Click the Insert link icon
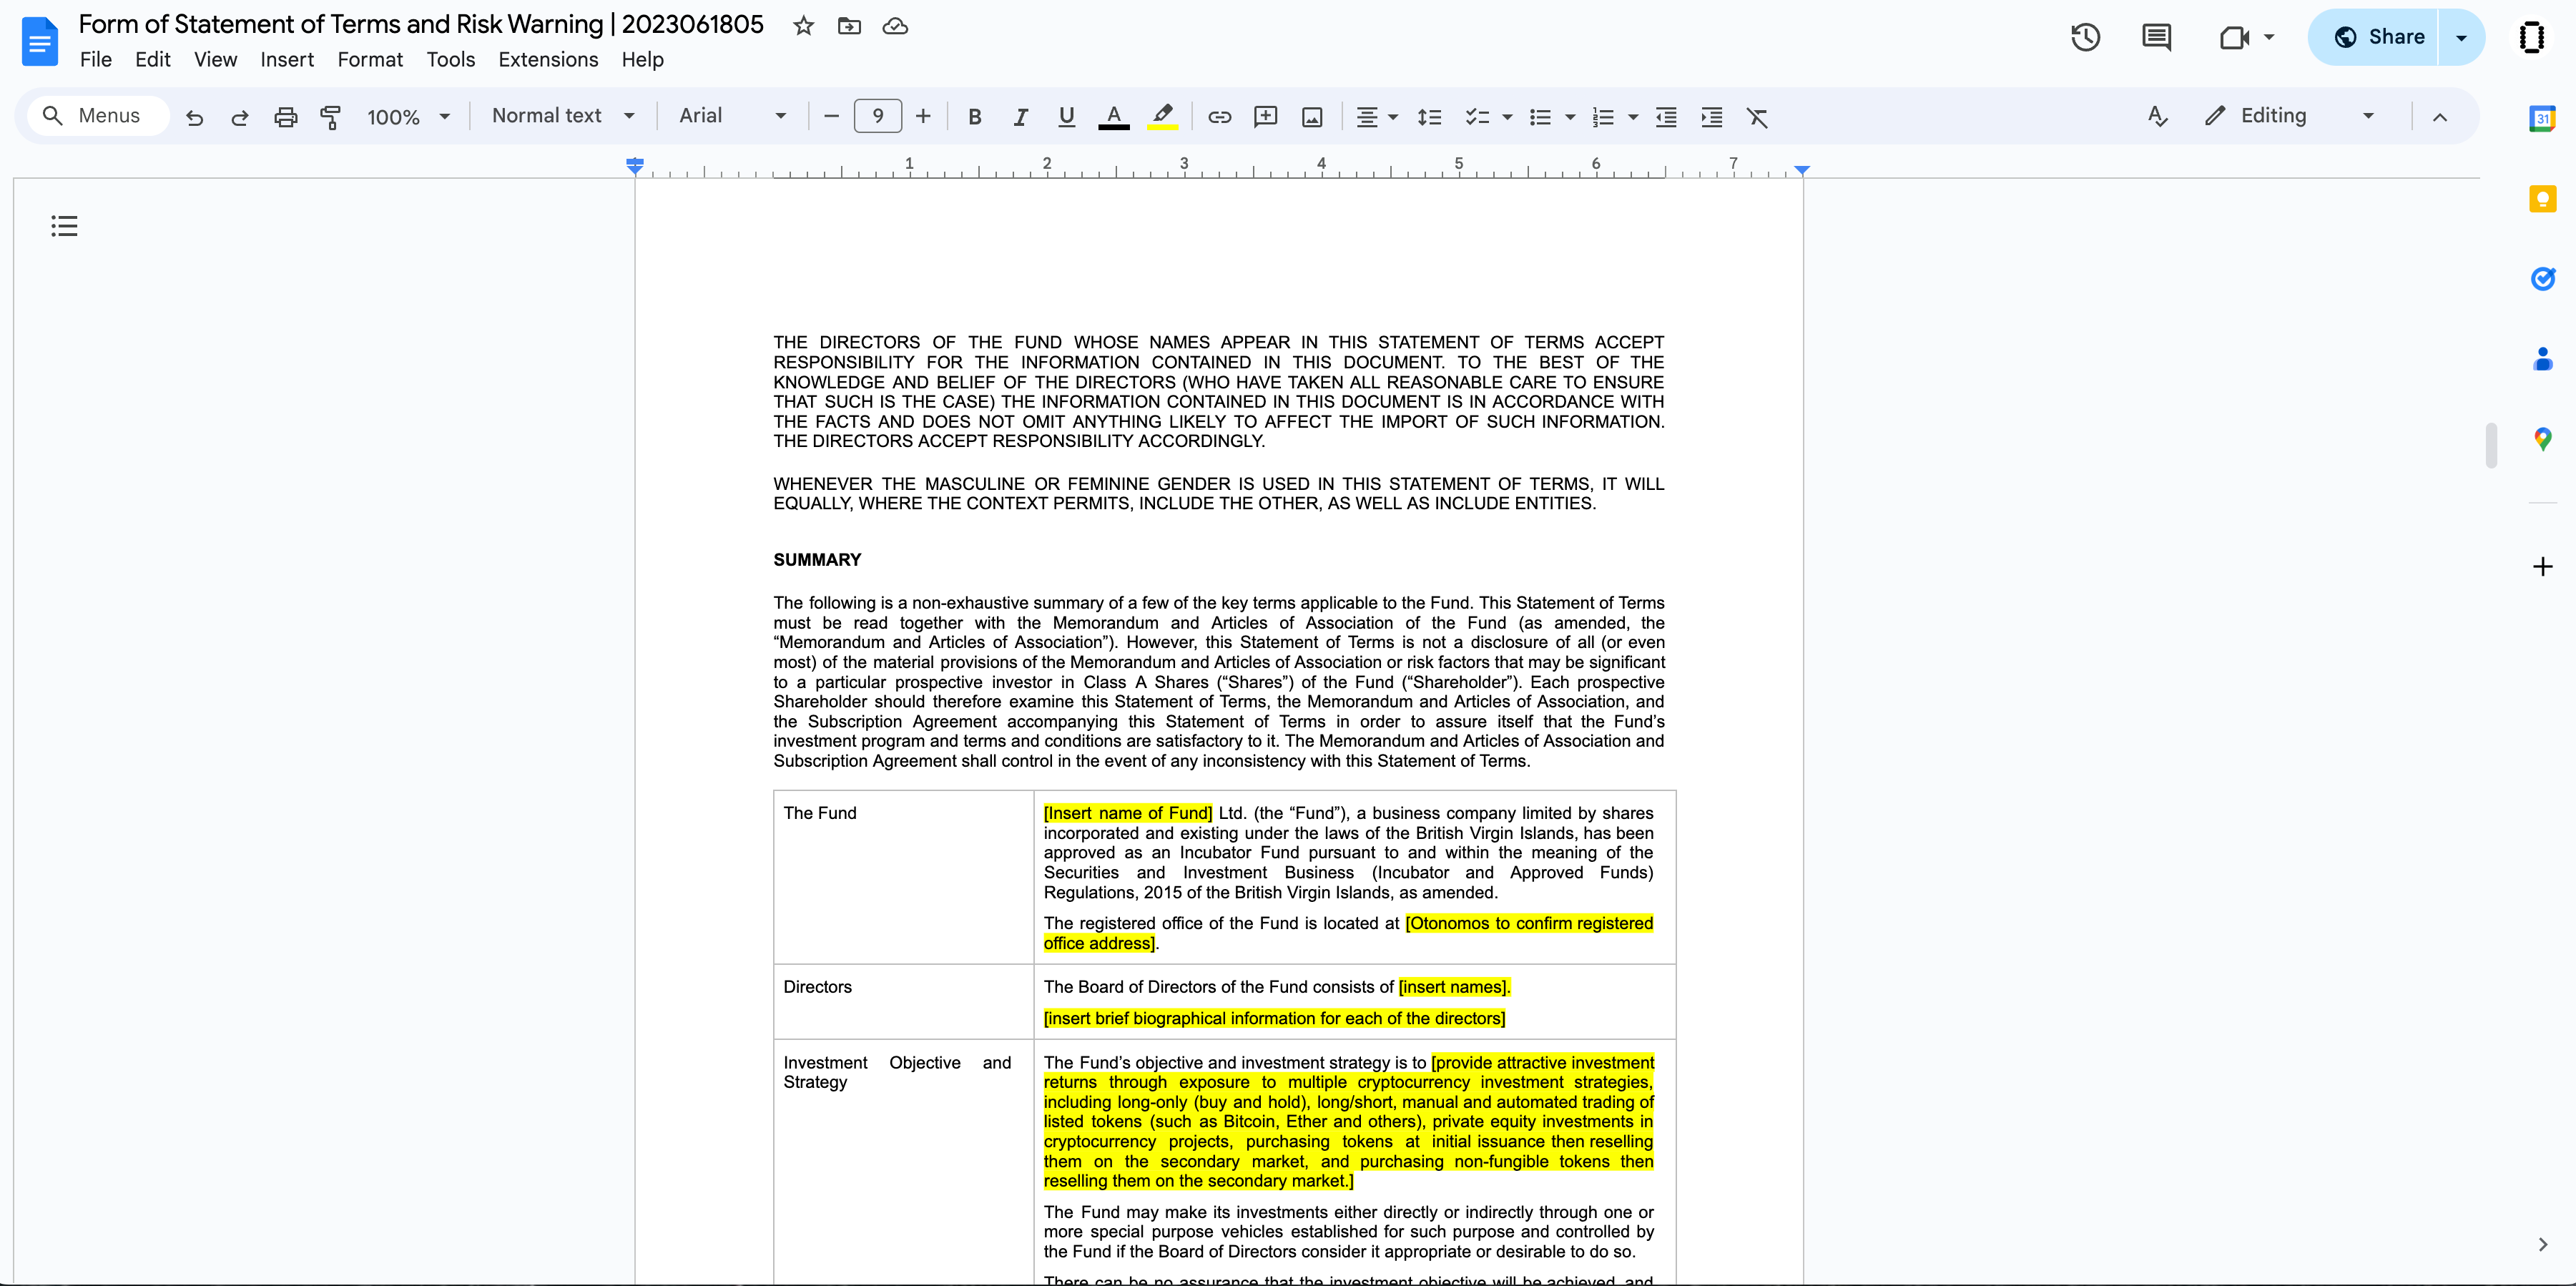2576x1286 pixels. tap(1219, 117)
